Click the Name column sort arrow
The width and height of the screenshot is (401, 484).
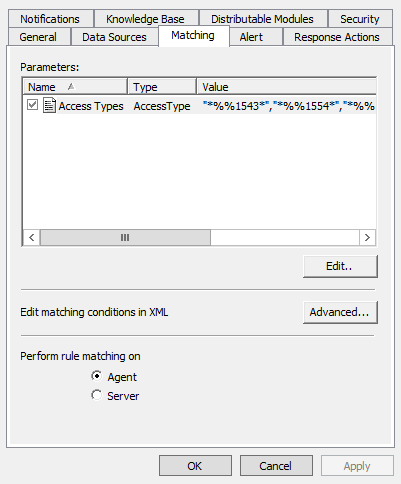coord(71,87)
